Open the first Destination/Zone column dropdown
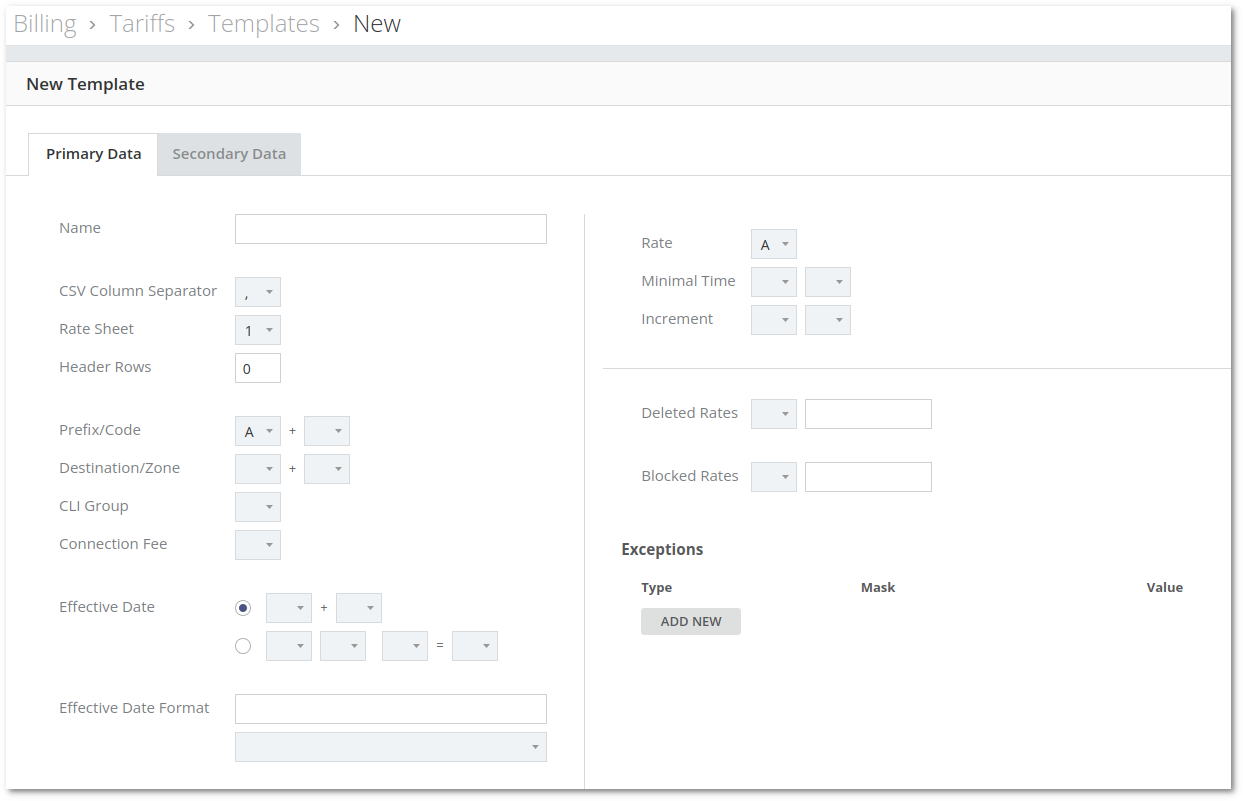The height and width of the screenshot is (801, 1243). (258, 469)
